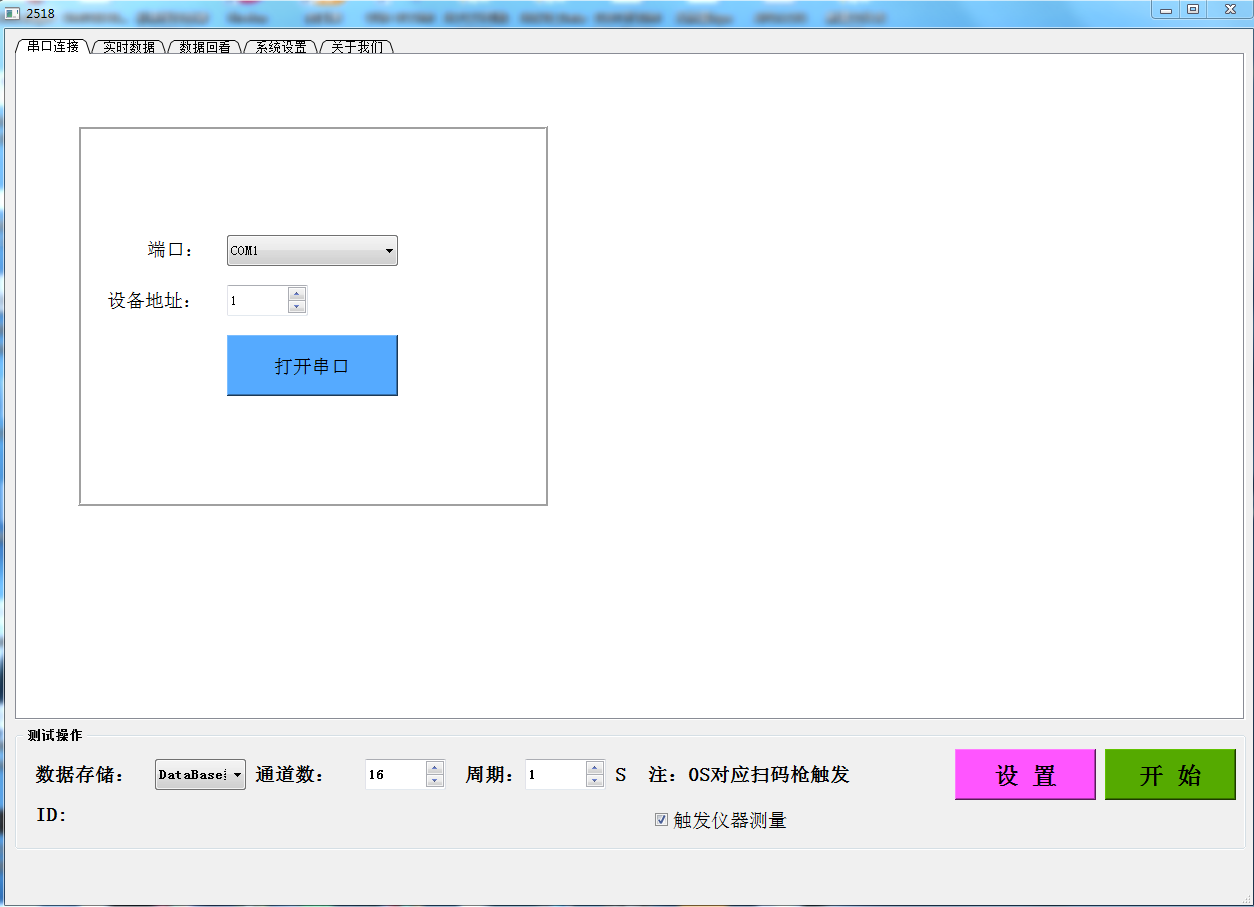Expand the 数据存储 DataBase dropdown
The height and width of the screenshot is (907, 1254).
200,775
